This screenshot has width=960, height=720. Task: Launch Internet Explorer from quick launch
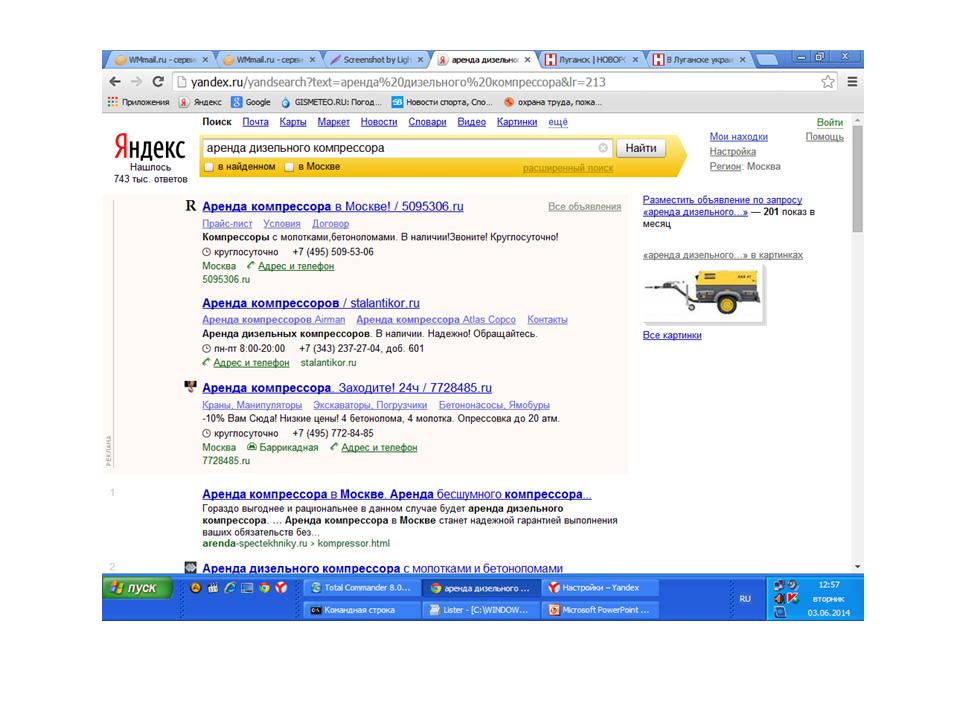pyautogui.click(x=230, y=588)
